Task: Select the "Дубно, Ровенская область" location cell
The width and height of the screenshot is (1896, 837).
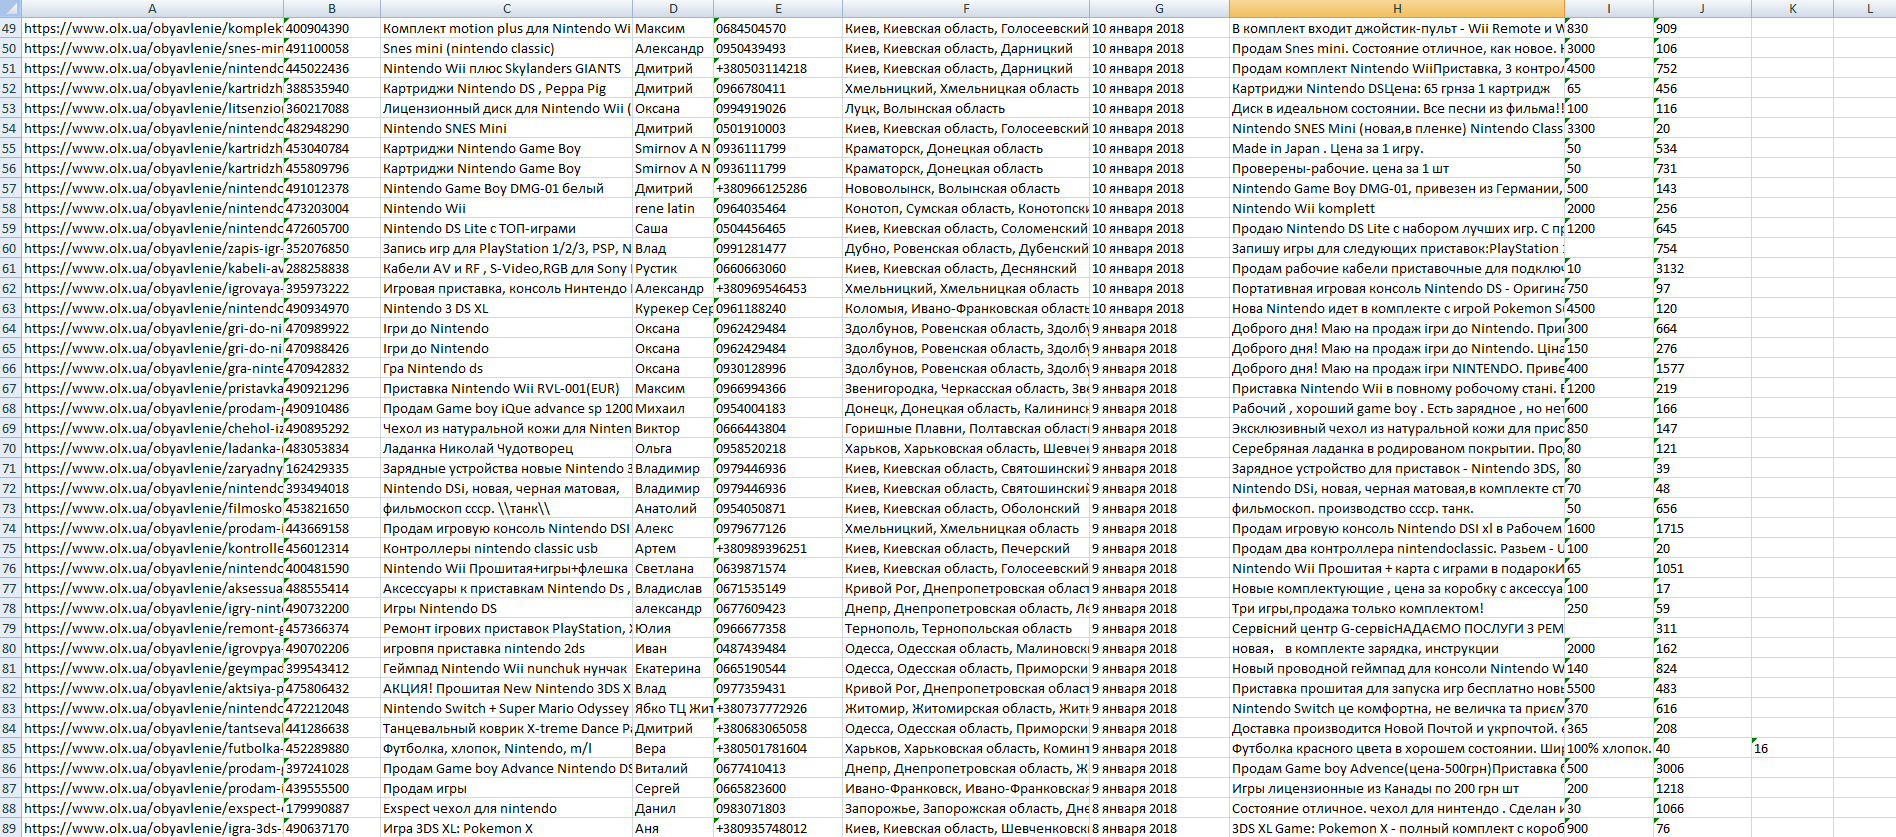Action: tap(966, 248)
